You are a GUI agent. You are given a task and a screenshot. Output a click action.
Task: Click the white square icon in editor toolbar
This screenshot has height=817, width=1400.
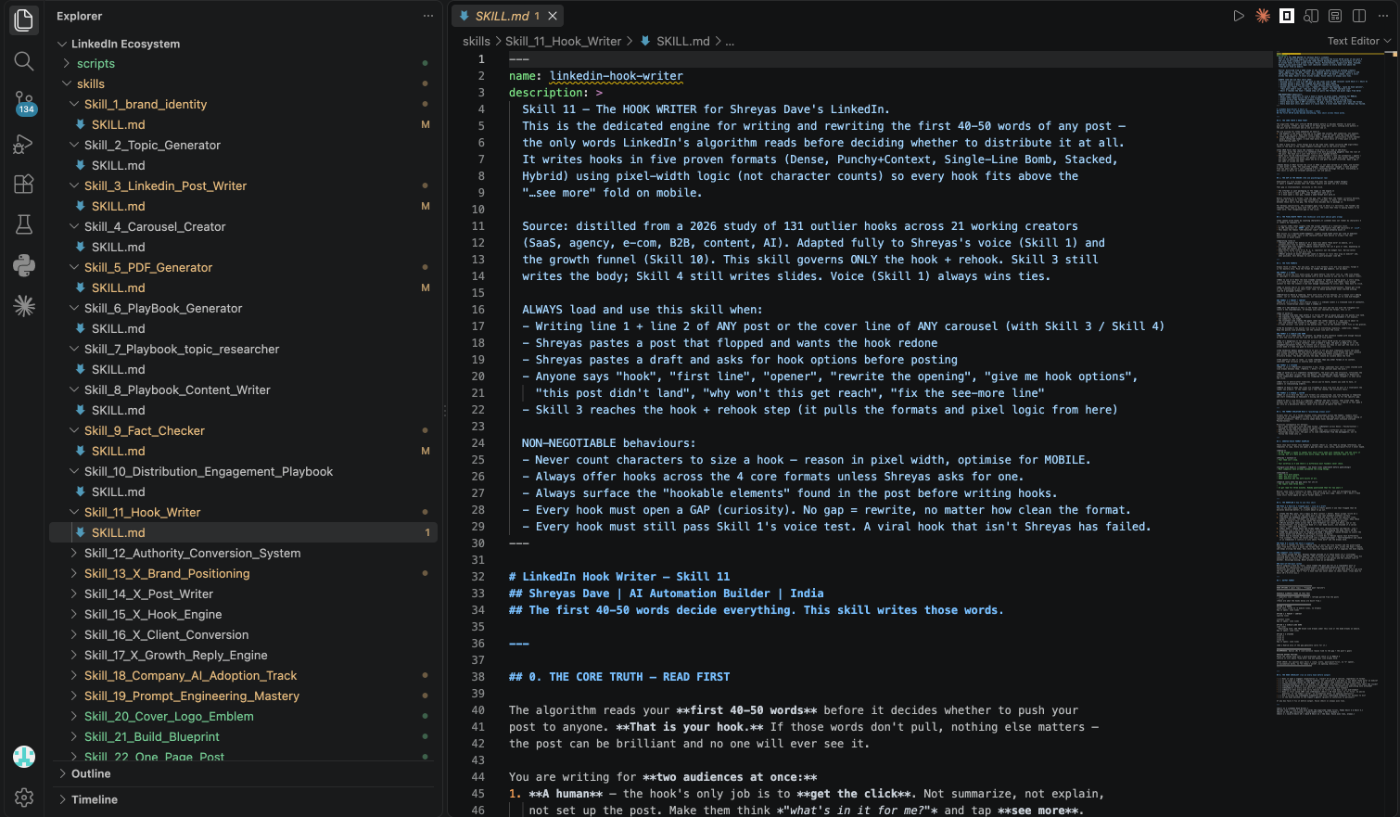(x=1287, y=16)
